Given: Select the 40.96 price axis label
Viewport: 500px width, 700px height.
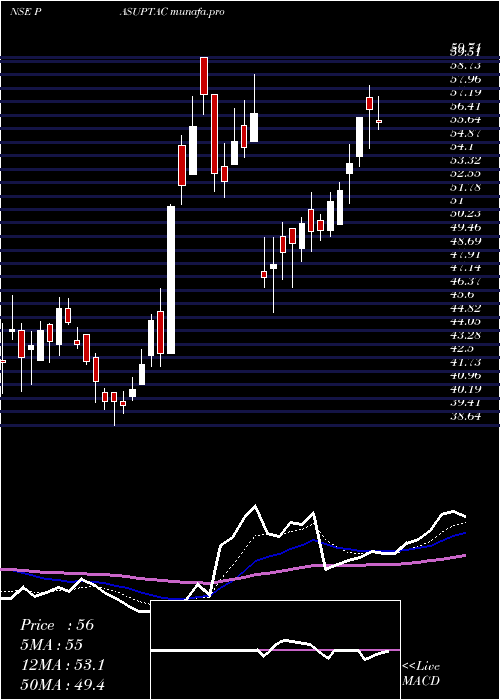Looking at the screenshot, I should pos(465,375).
